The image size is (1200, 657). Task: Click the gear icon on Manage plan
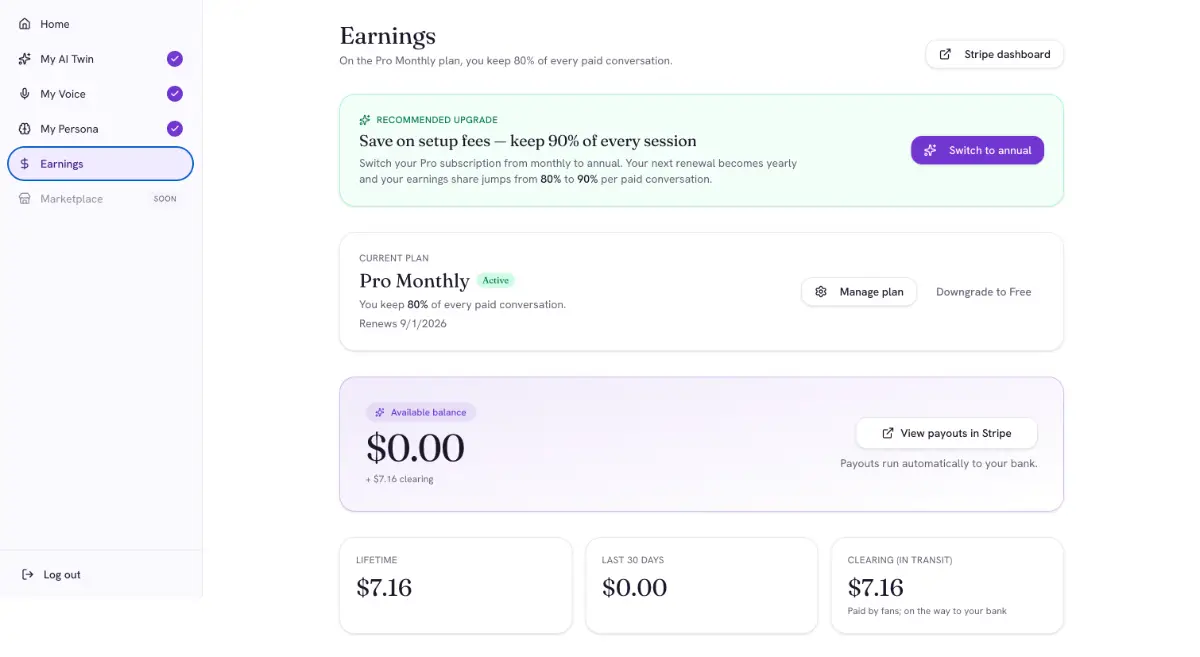821,292
